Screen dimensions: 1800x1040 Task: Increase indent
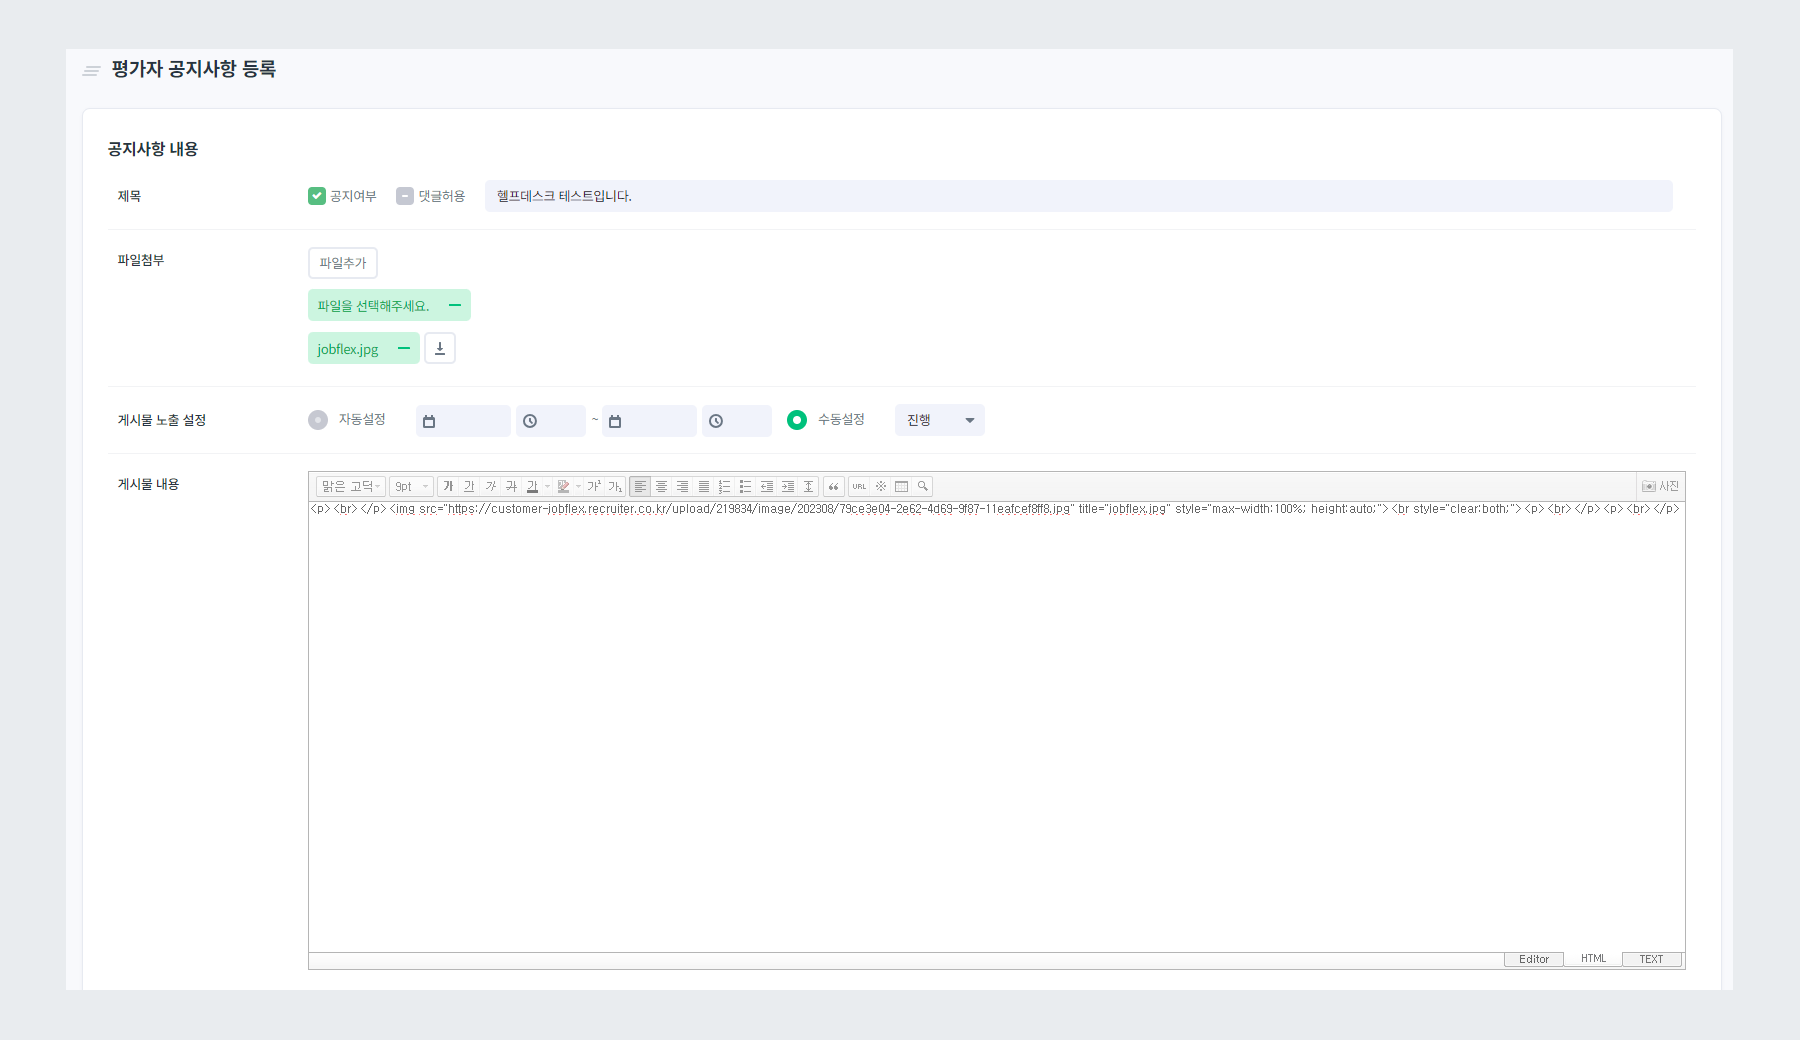(787, 486)
